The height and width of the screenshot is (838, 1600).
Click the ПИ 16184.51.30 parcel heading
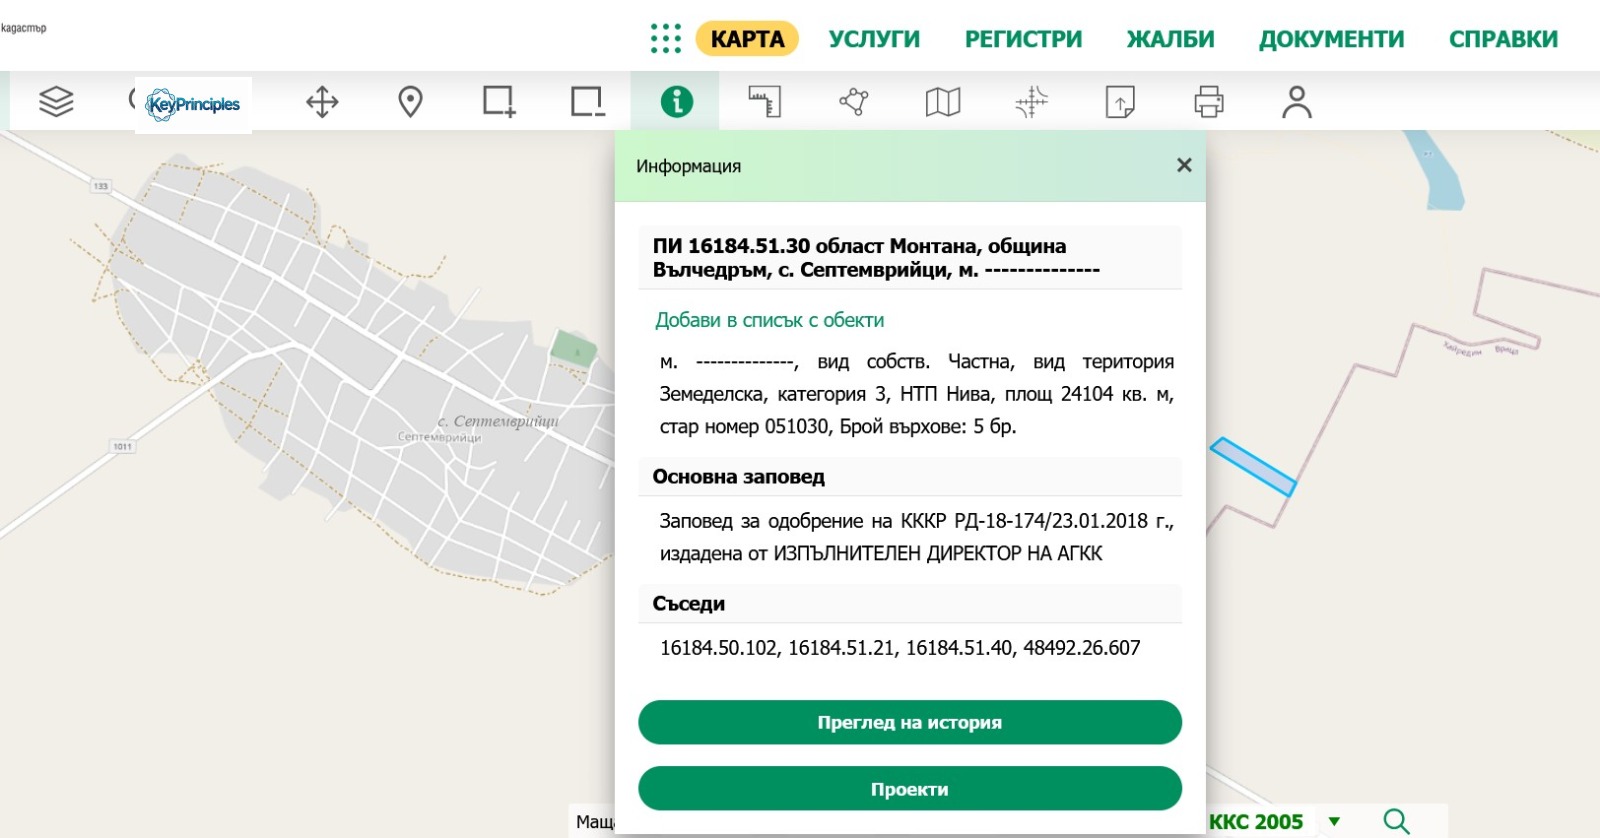[x=910, y=257]
